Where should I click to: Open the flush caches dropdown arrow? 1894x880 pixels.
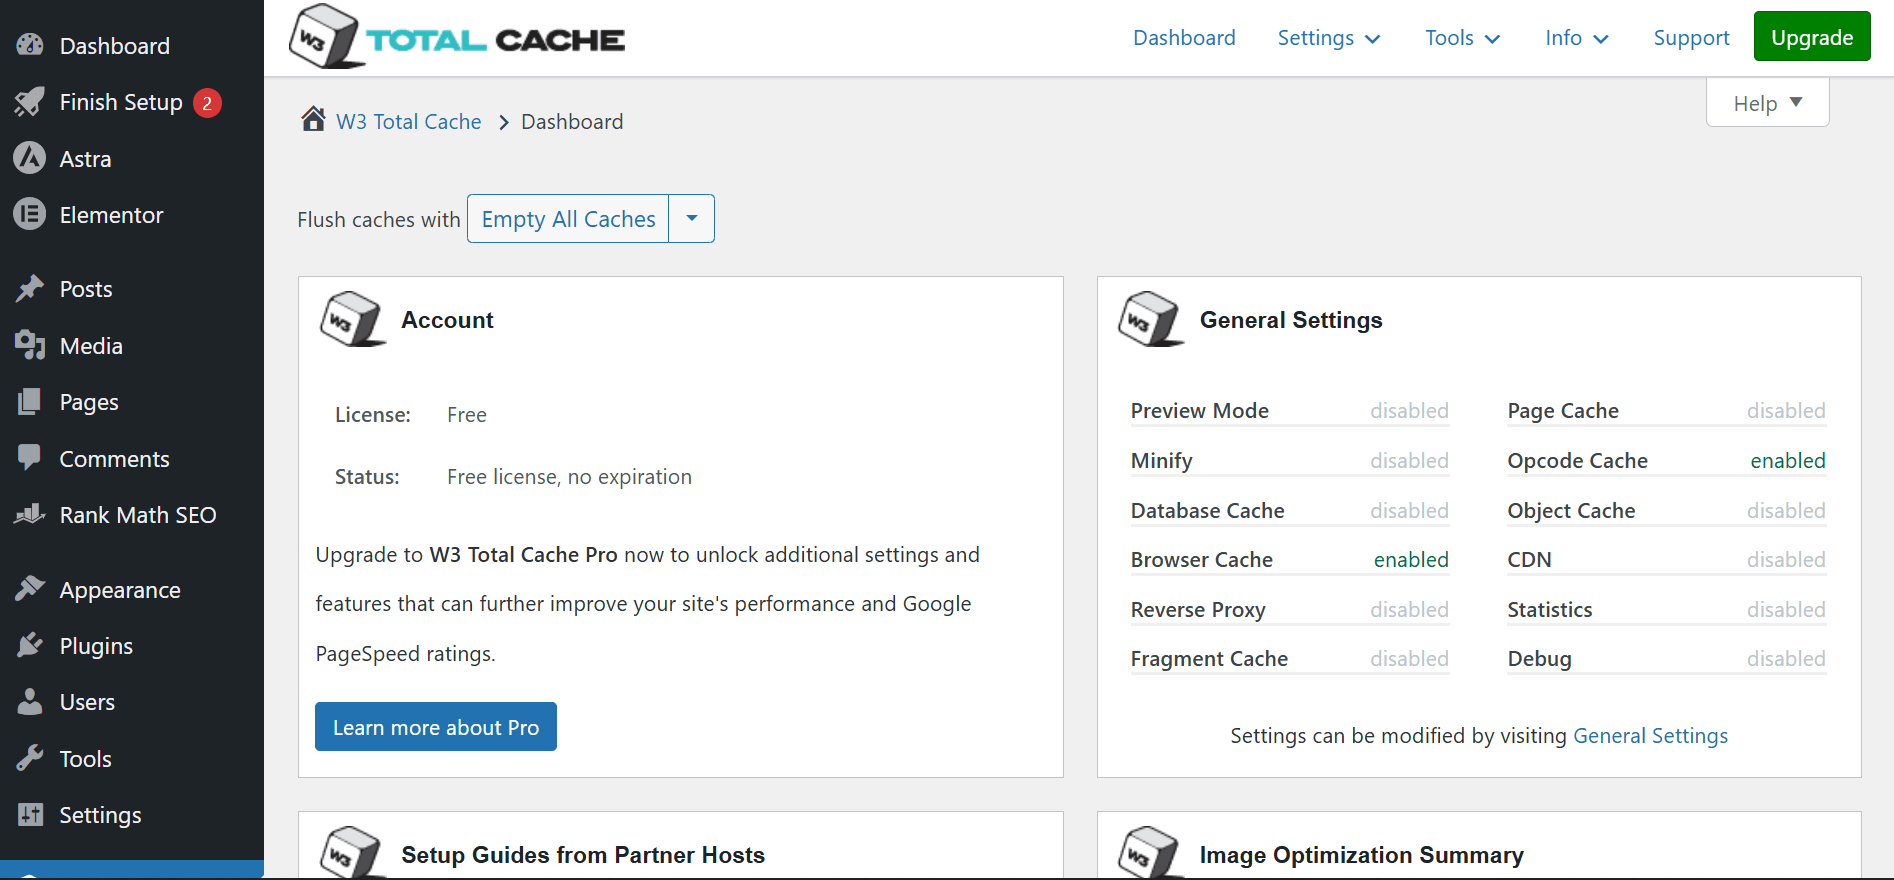pos(692,218)
